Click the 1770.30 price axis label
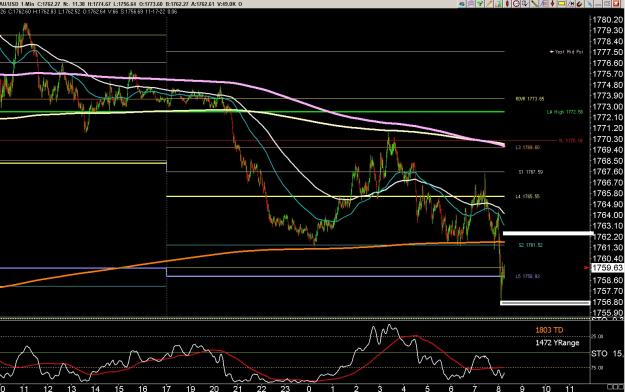This screenshot has height=392, width=625. tap(607, 139)
